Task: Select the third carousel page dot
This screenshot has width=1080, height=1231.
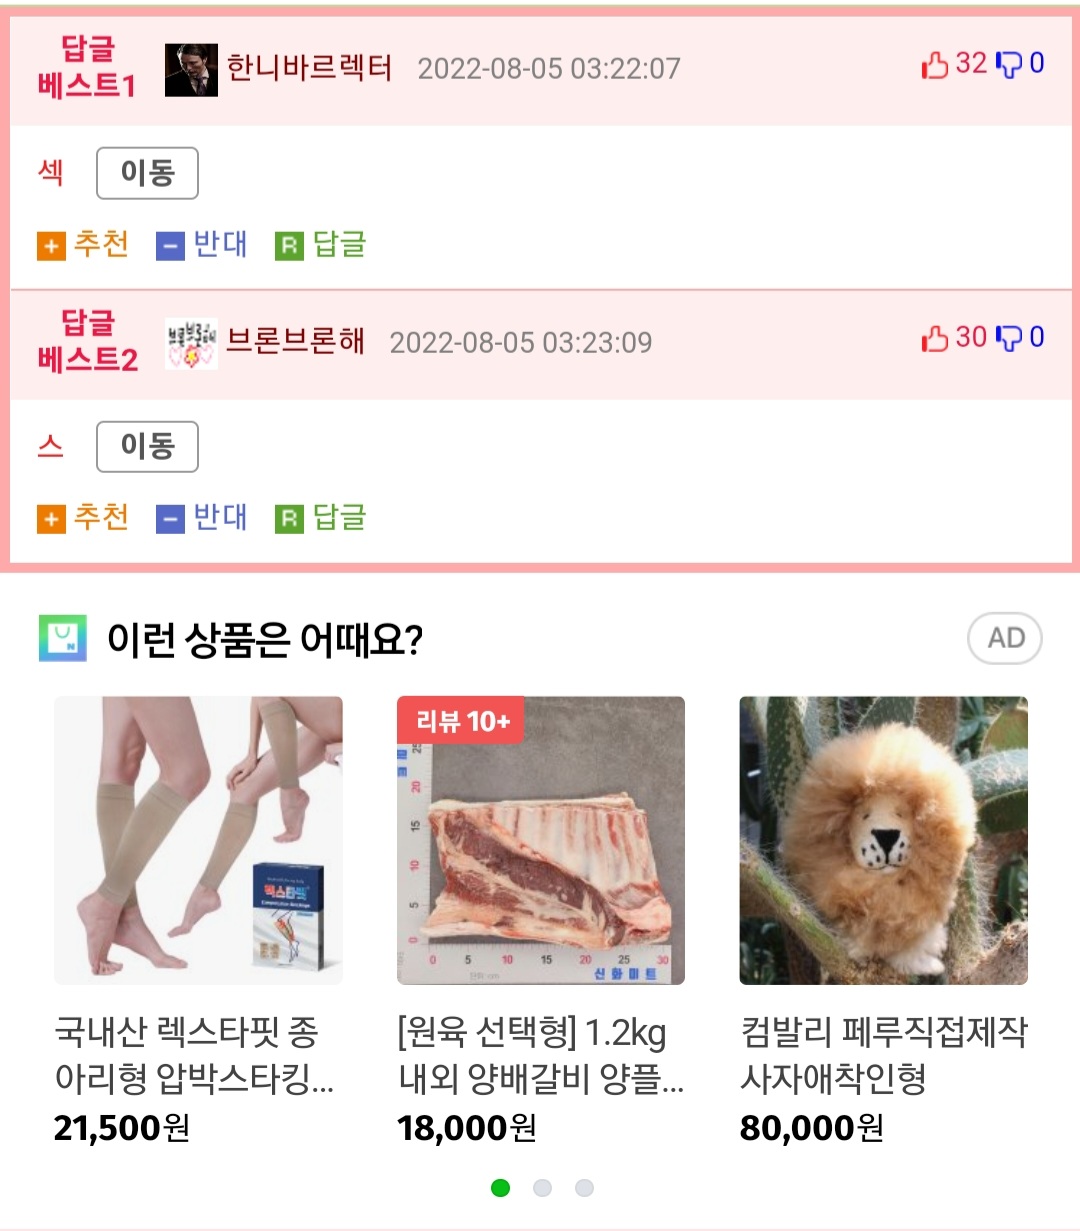Action: click(585, 1188)
